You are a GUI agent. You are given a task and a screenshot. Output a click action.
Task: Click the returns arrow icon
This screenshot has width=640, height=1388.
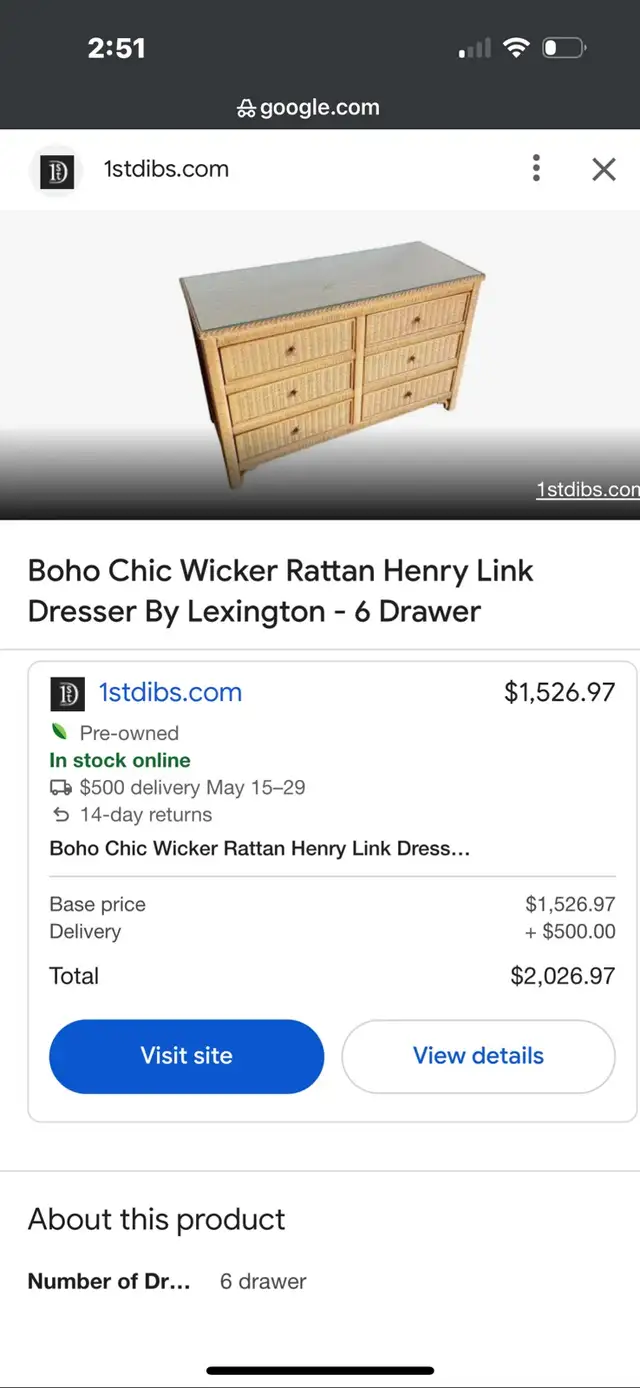pos(60,815)
